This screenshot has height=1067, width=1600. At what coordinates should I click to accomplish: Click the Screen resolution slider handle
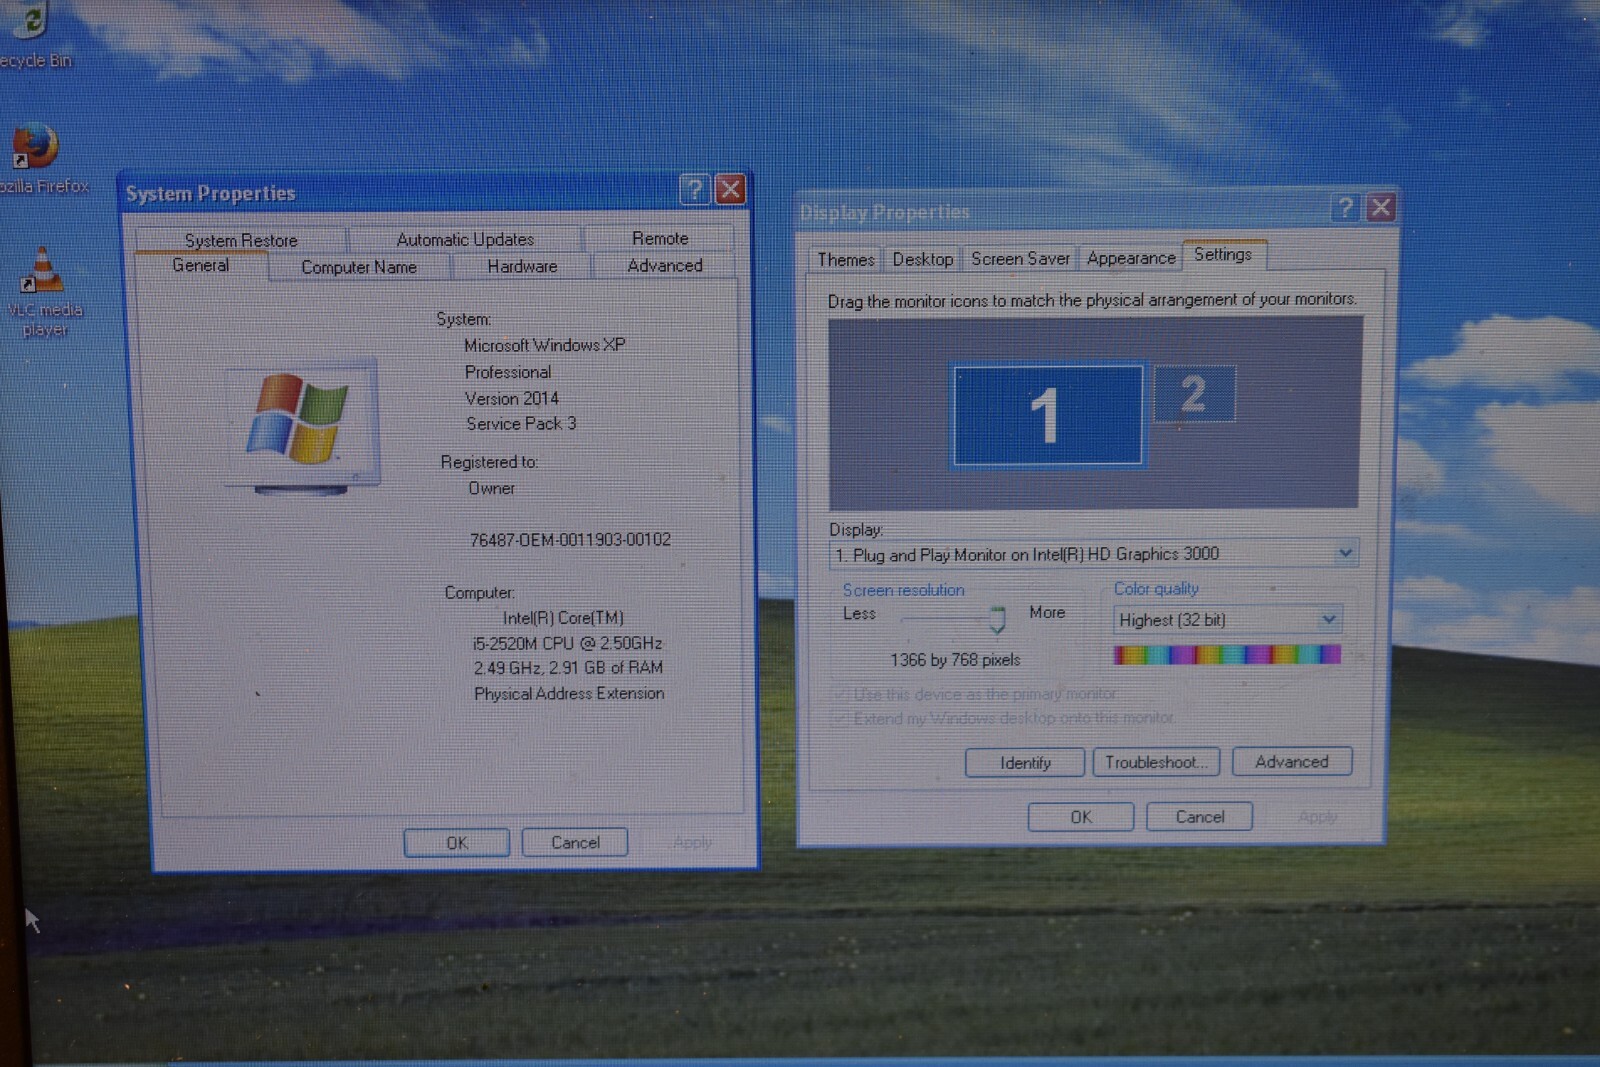click(x=997, y=620)
